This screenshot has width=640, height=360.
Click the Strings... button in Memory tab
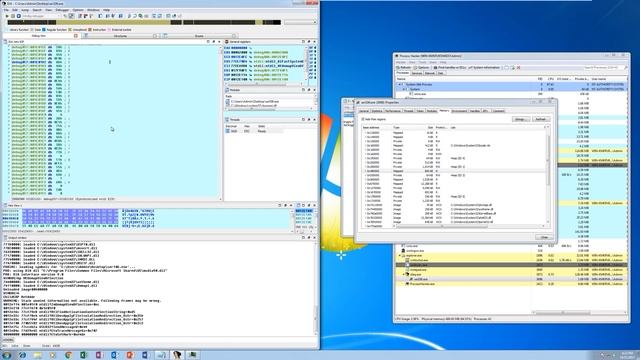[x=521, y=119]
